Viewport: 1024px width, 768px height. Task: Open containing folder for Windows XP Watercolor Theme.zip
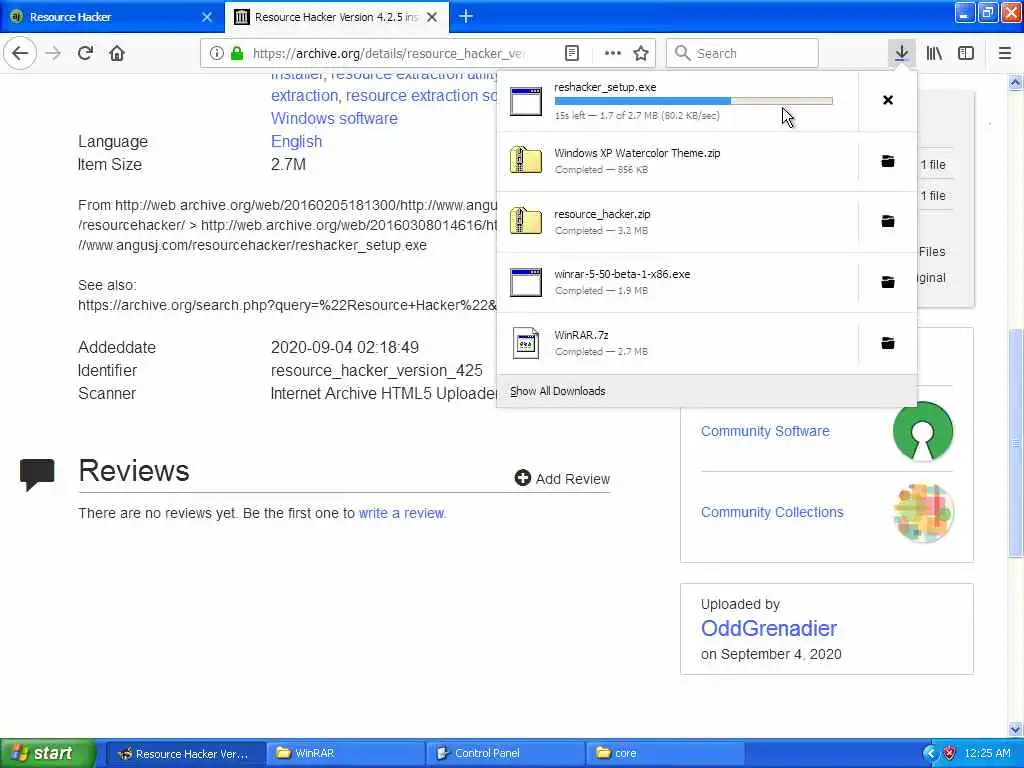click(888, 161)
